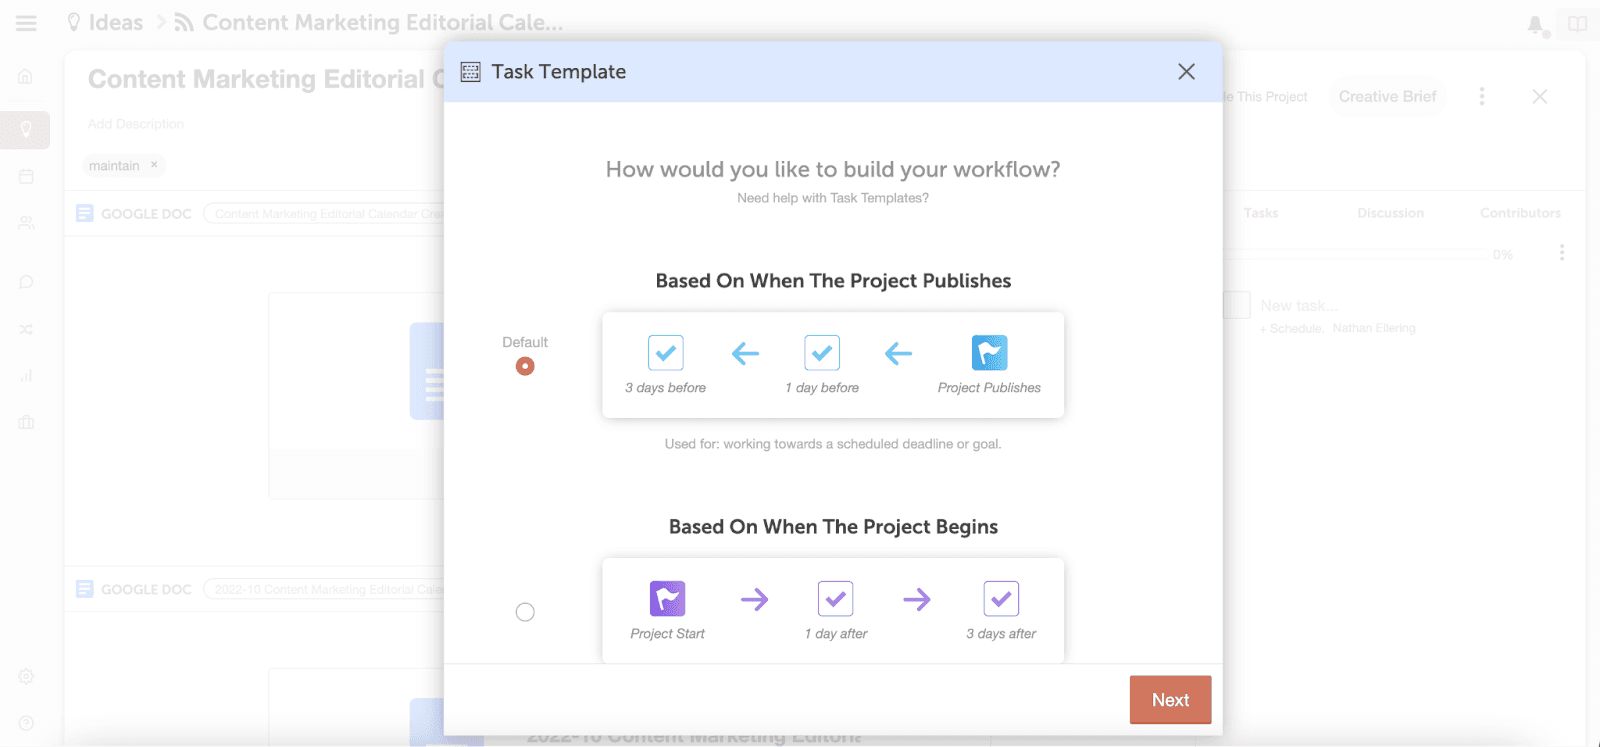Expand the hamburger menu top left
This screenshot has height=747, width=1600.
tap(25, 22)
